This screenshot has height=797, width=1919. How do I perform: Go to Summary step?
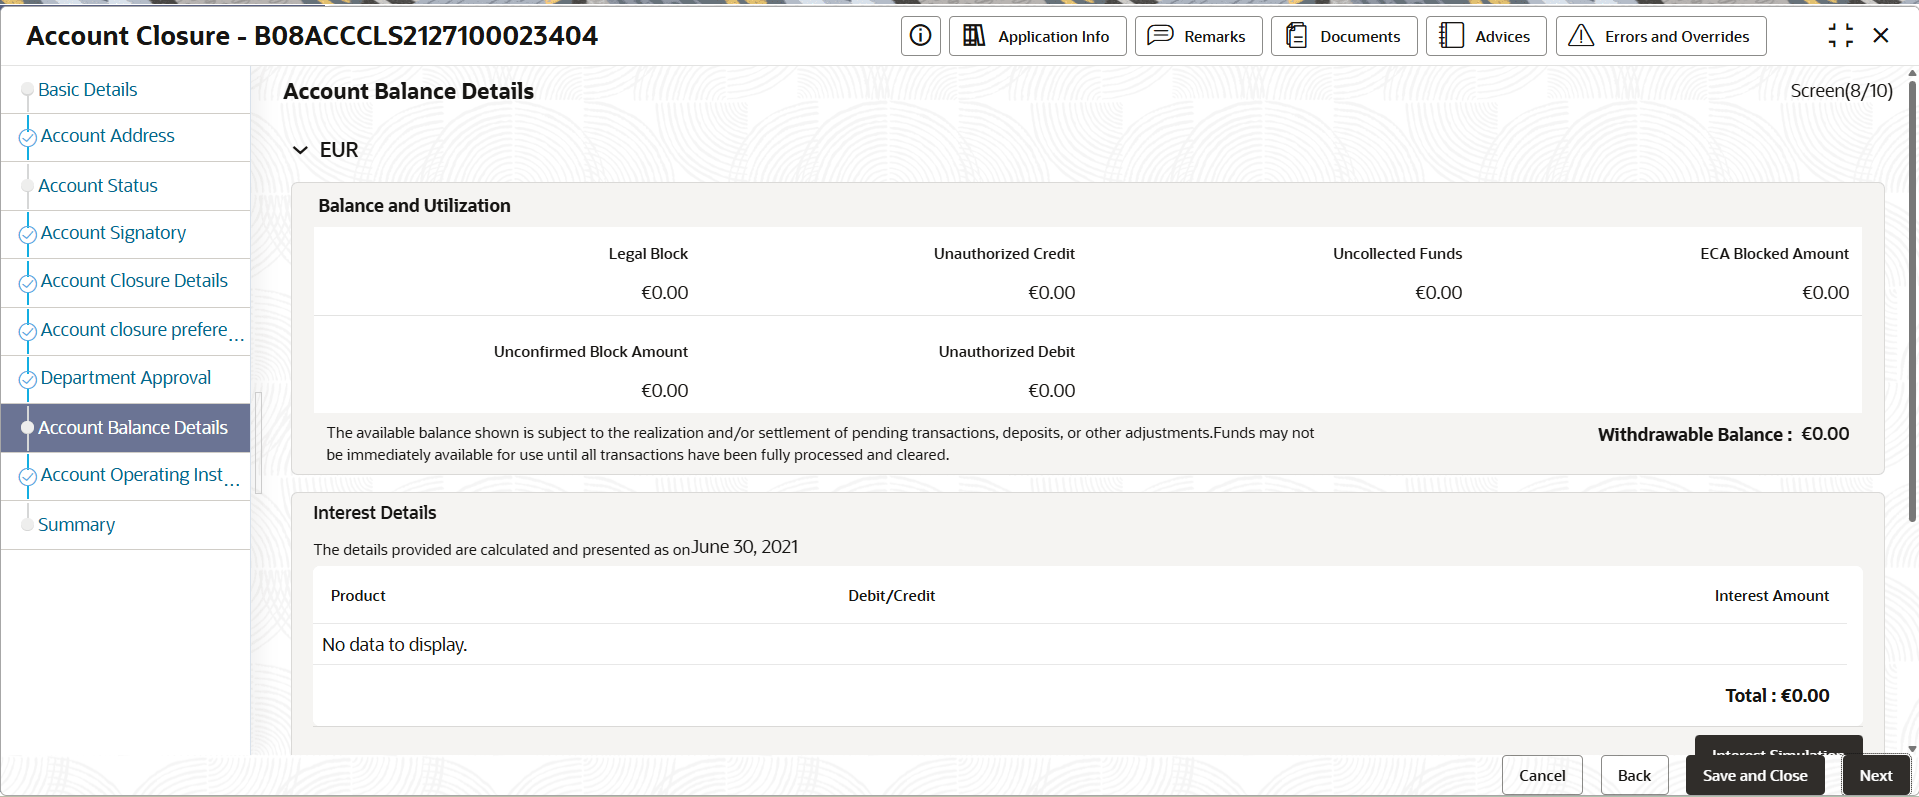(77, 525)
